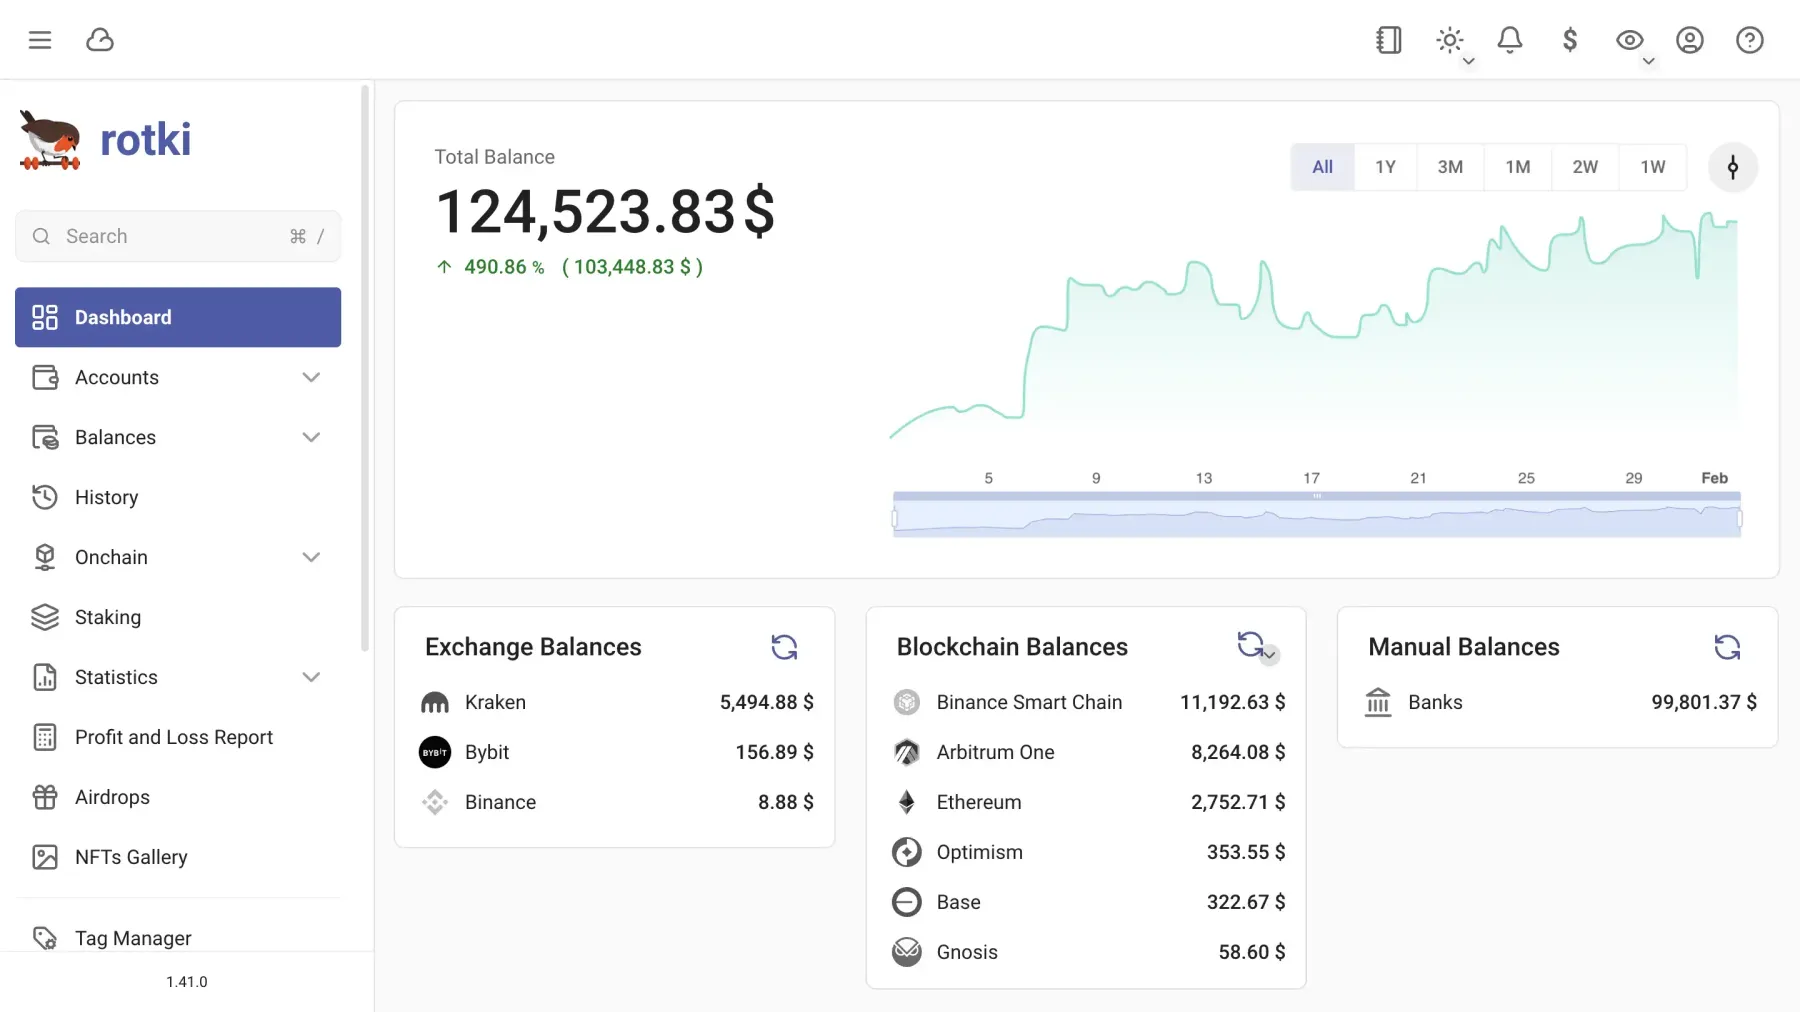
Task: Open the Blockchain Balances refresh dropdown chevron
Action: (x=1270, y=655)
